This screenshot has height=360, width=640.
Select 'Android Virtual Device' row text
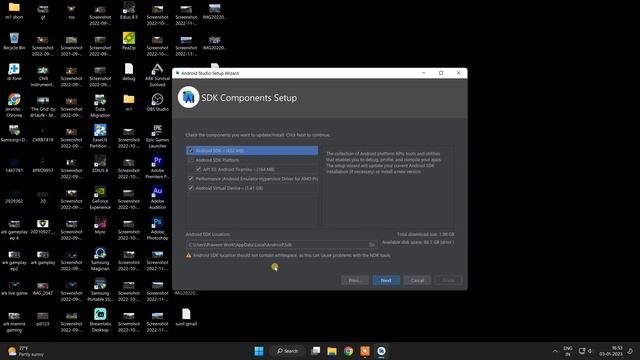tap(229, 188)
